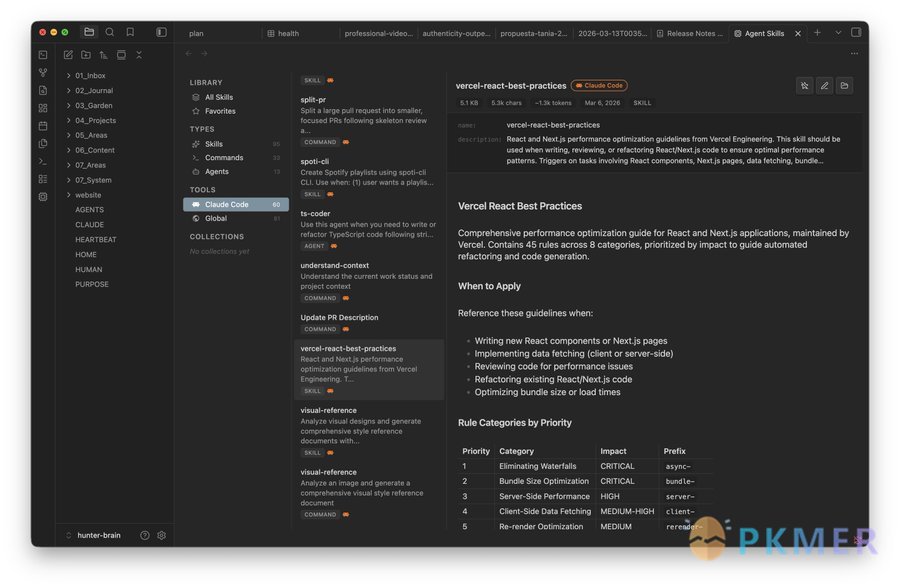Open the spoti-cli skill entry
The height and width of the screenshot is (588, 900).
click(368, 177)
